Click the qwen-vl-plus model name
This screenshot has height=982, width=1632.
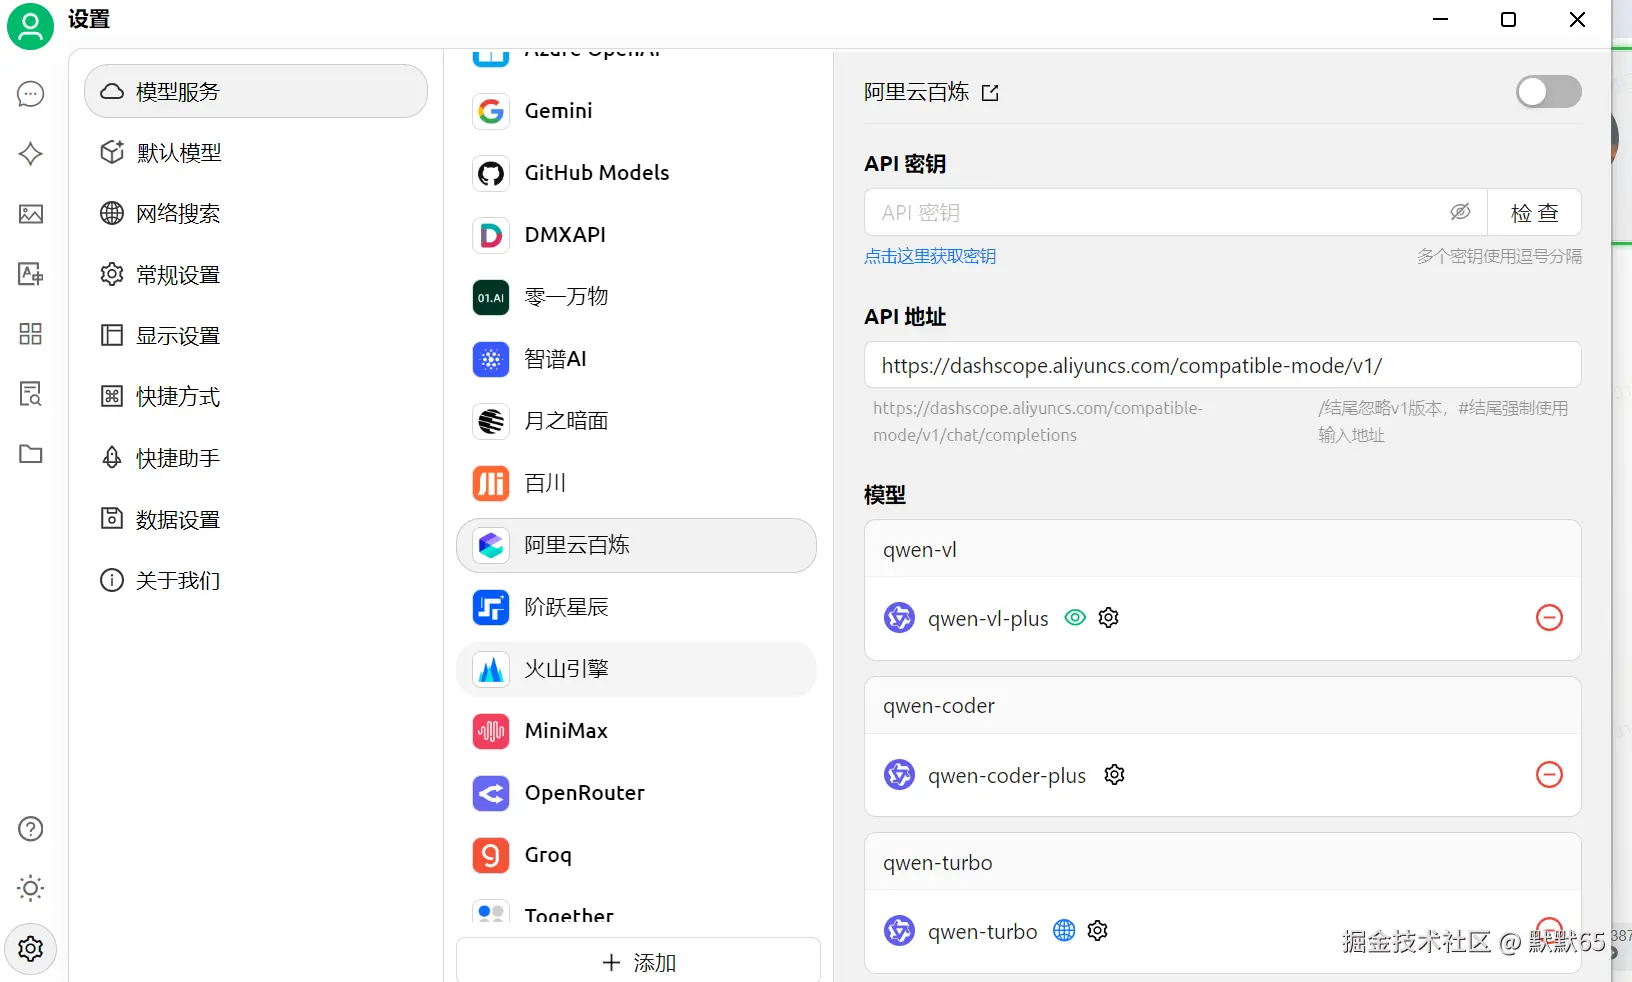click(988, 619)
